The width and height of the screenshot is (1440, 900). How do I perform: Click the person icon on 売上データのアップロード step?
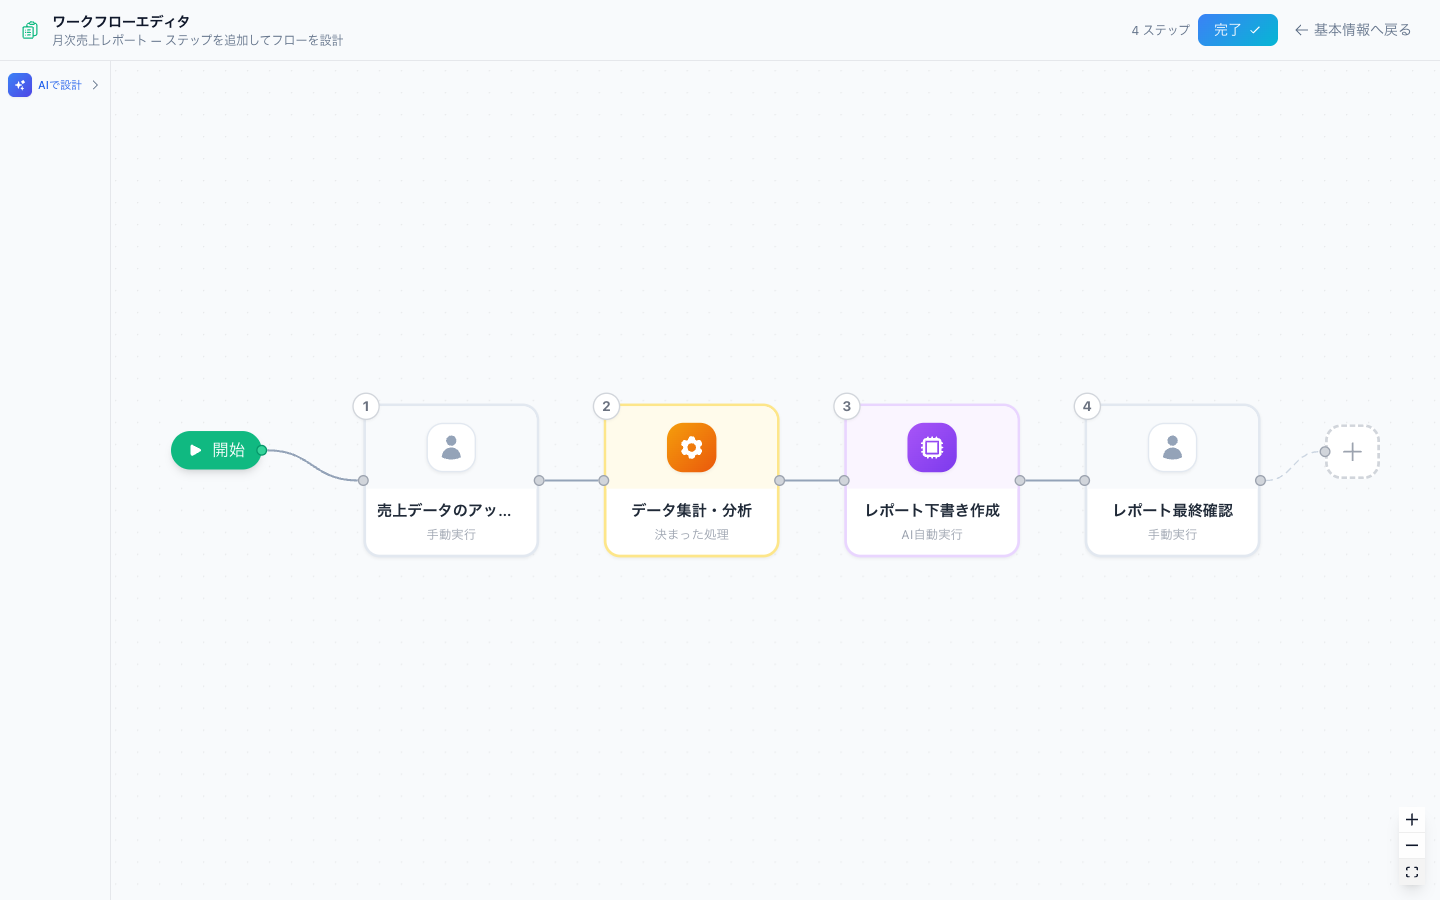(451, 448)
